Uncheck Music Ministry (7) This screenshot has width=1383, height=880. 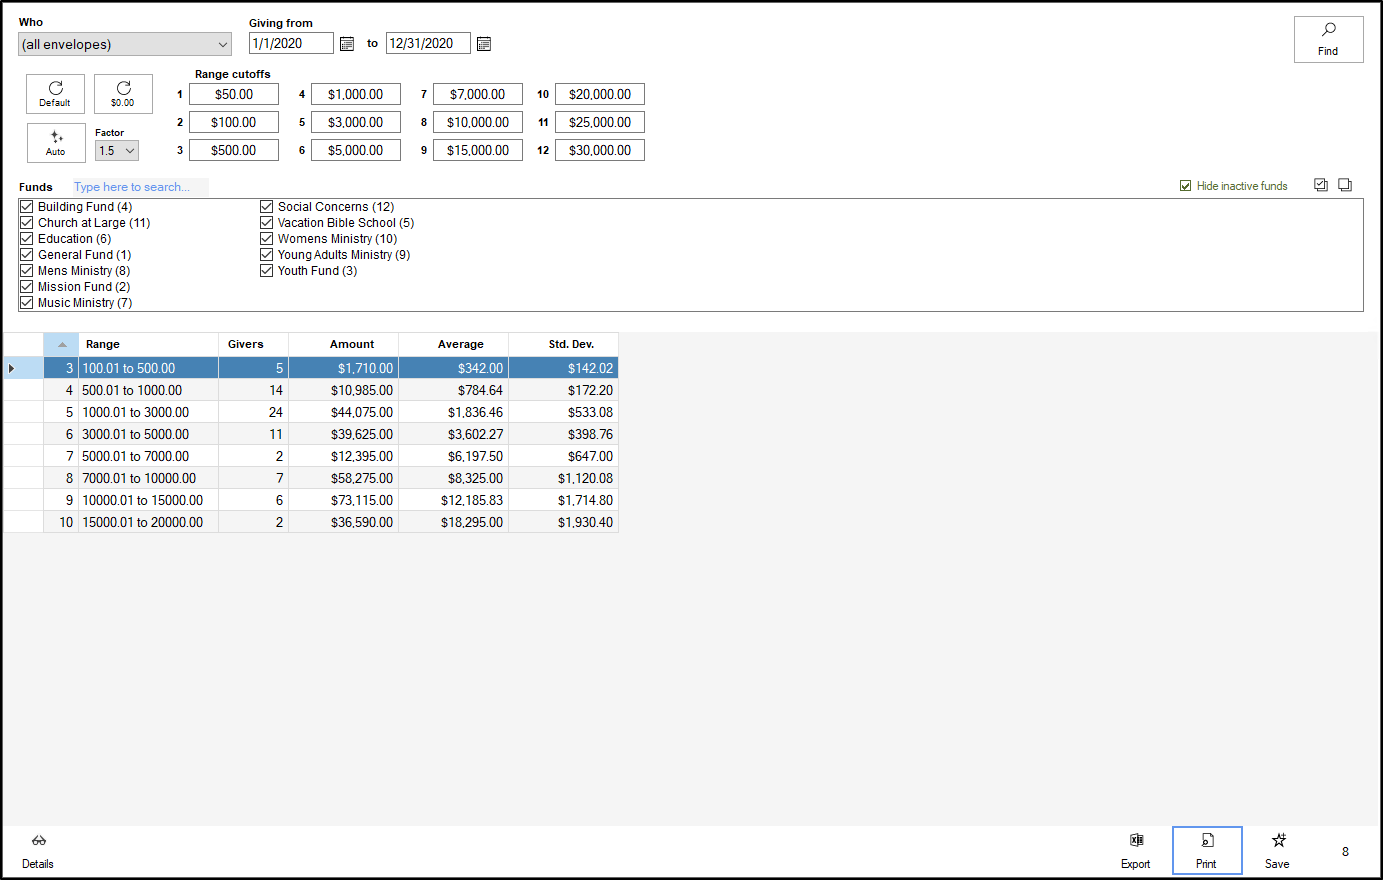27,303
